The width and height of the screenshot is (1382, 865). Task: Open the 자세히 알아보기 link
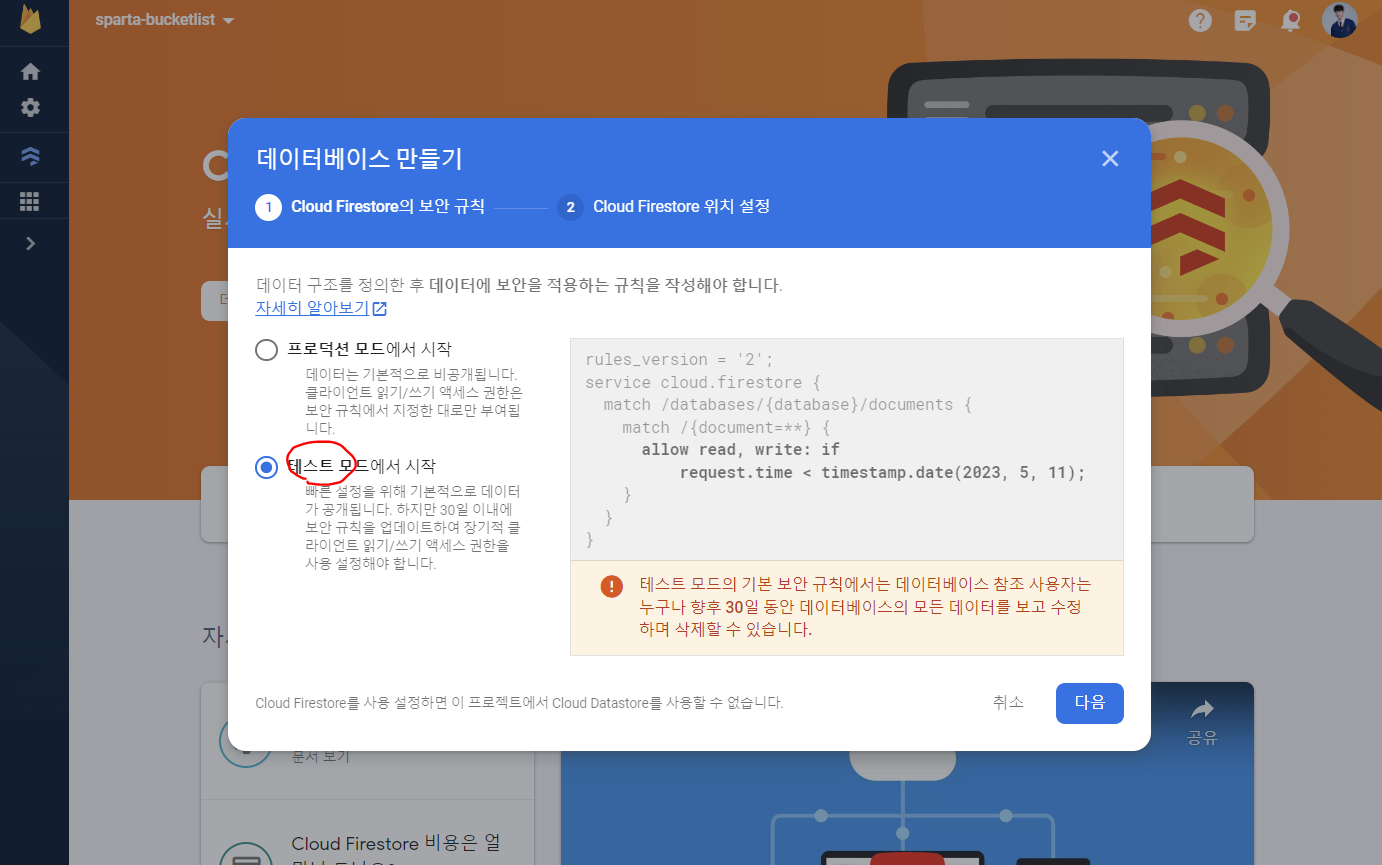tap(321, 308)
